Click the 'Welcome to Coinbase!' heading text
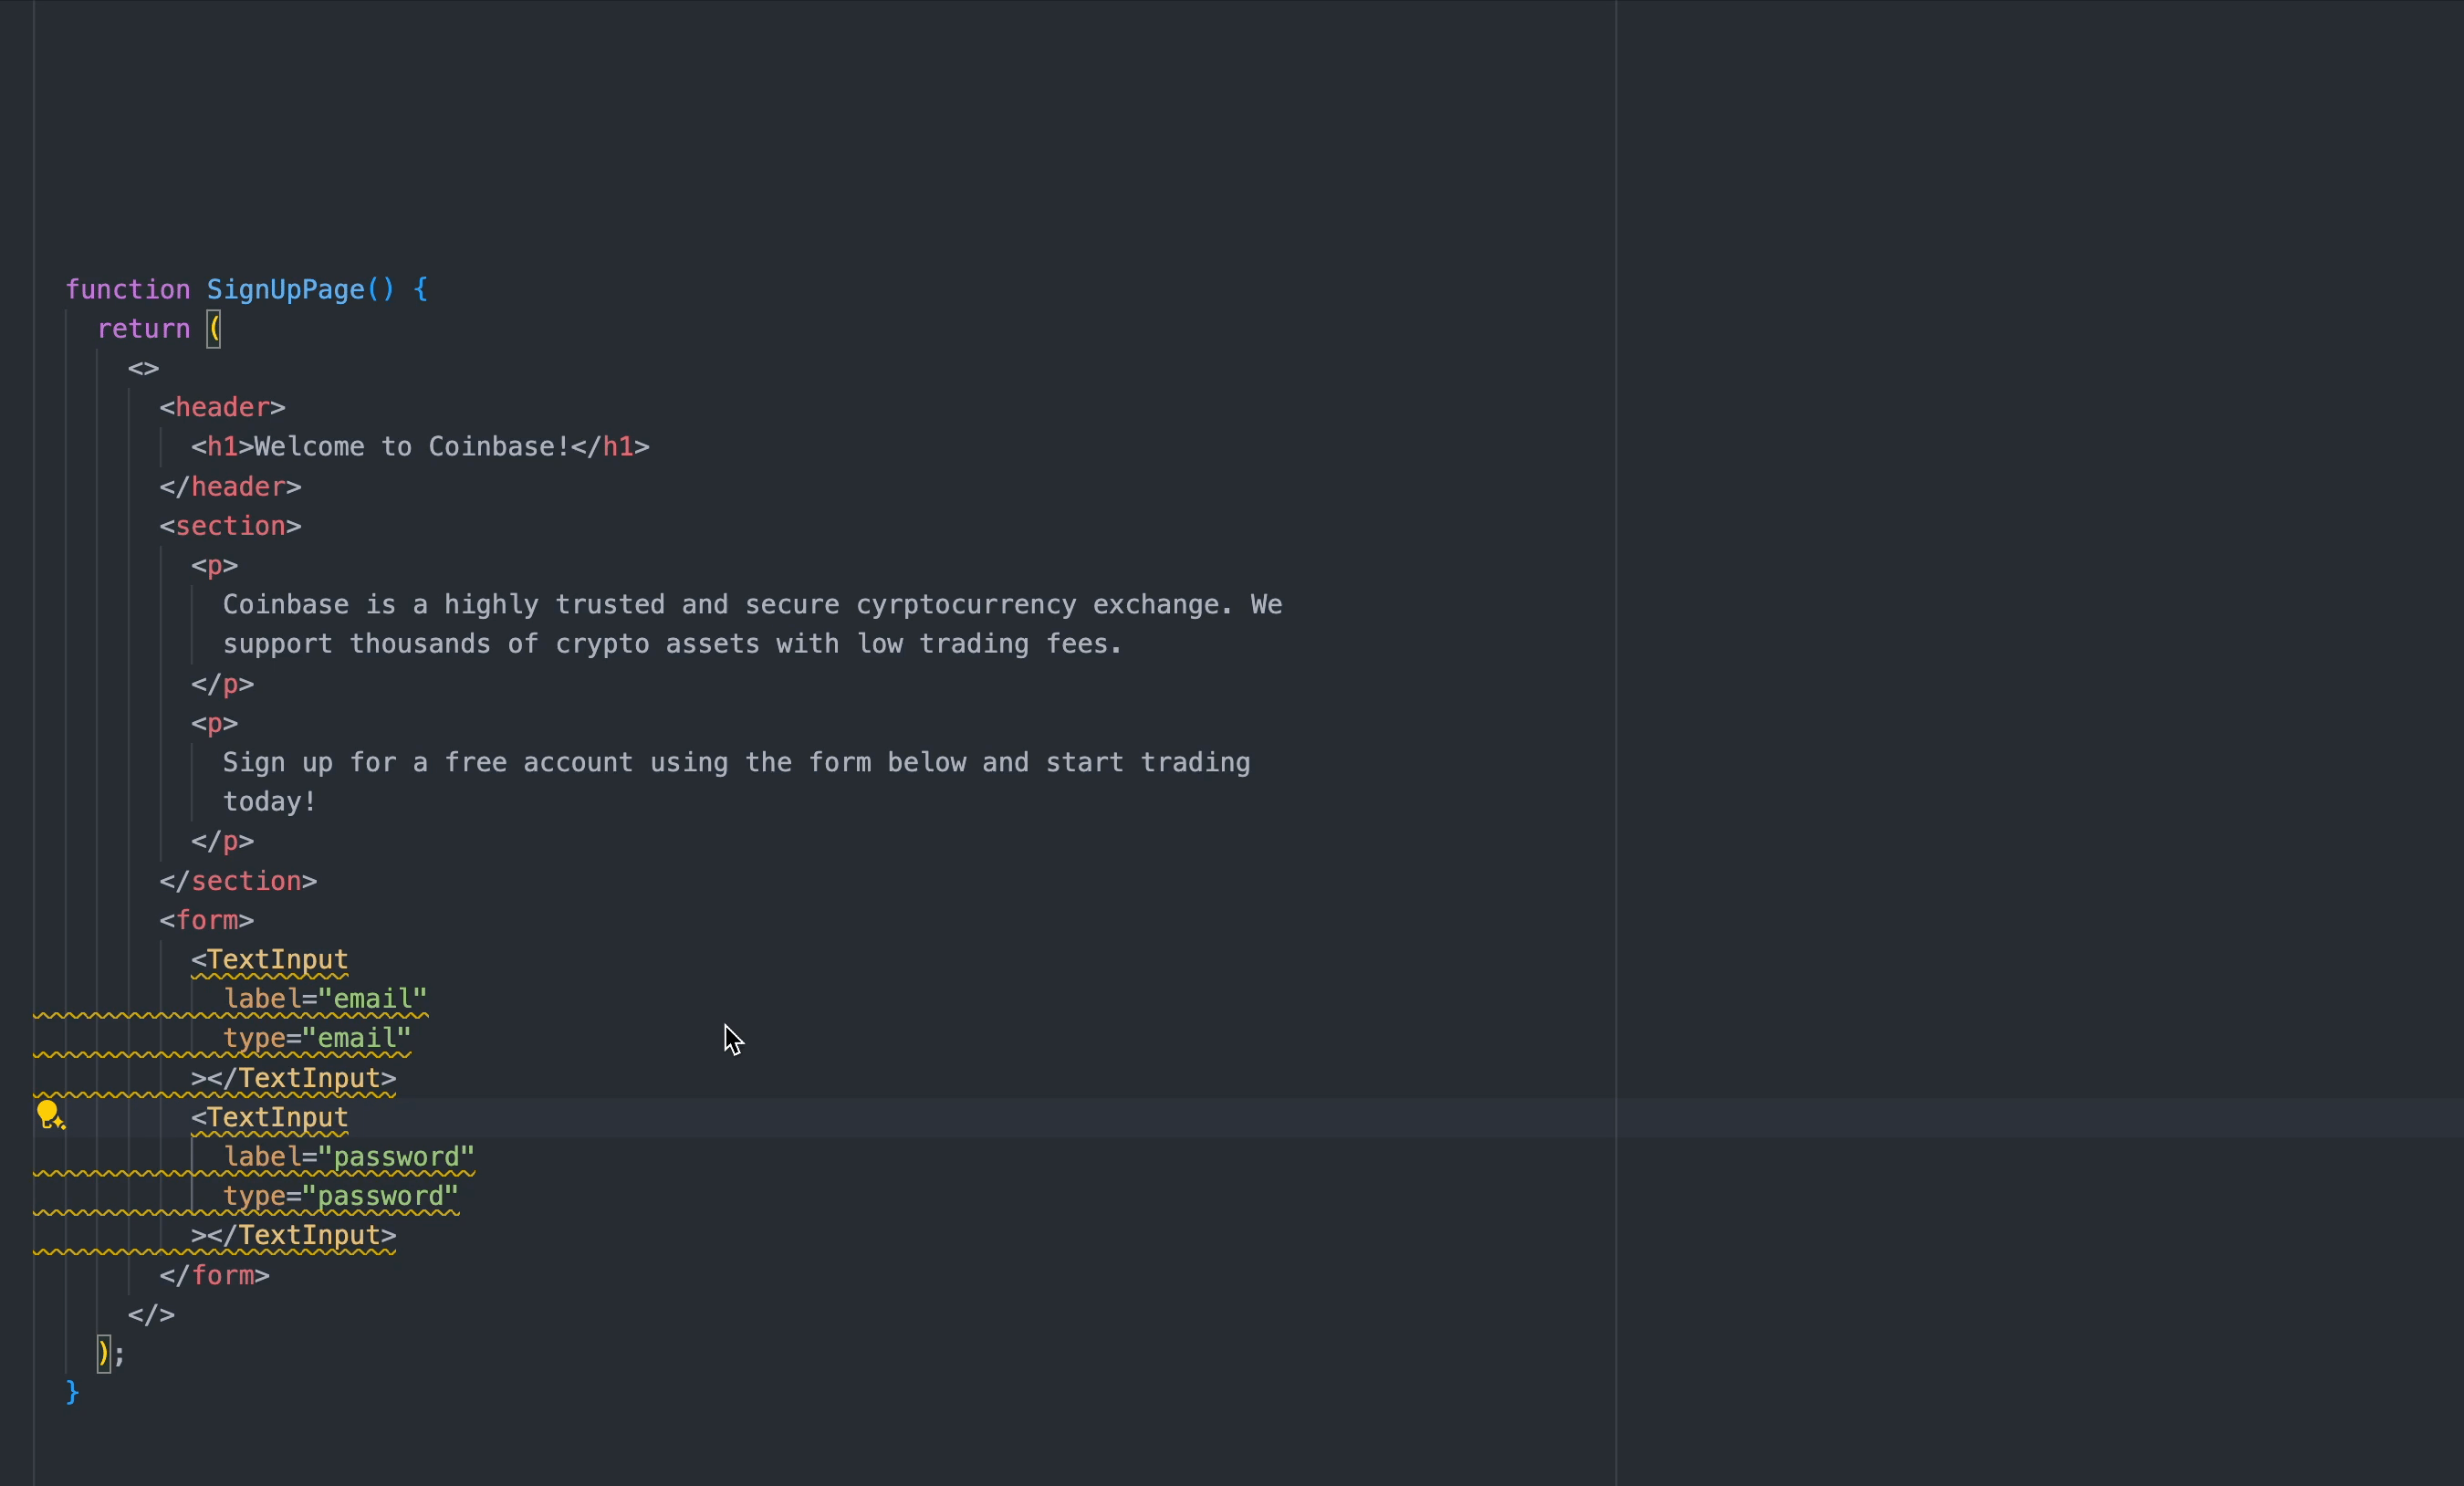Screen dimensions: 2464x1486 410,447
